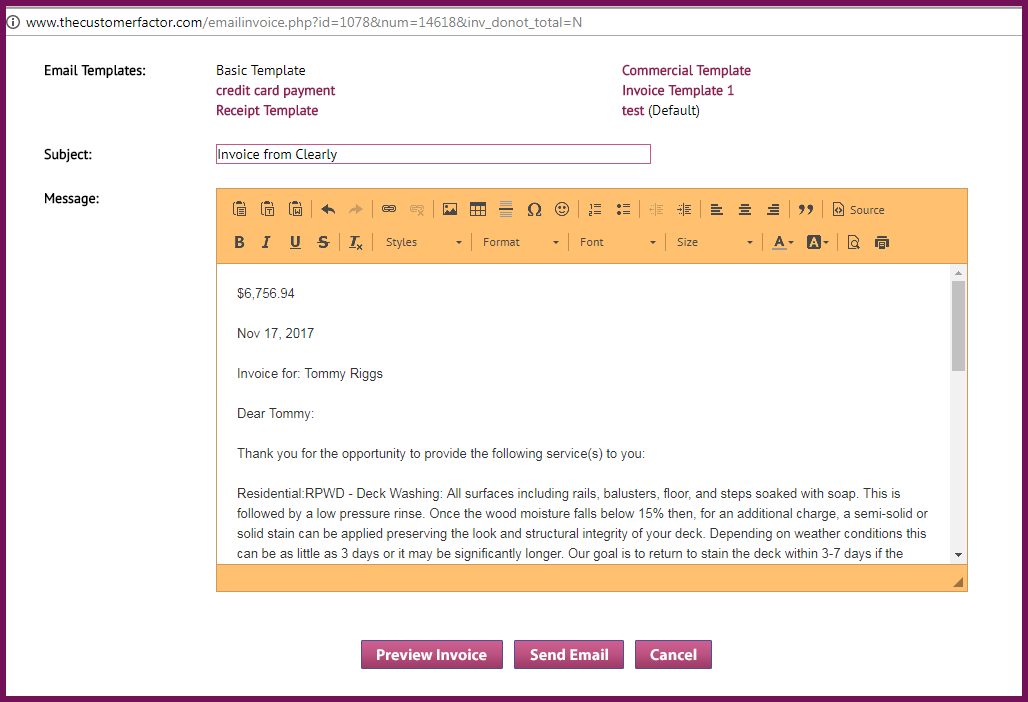Viewport: 1028px width, 702px height.
Task: Undo the last edit
Action: point(329,209)
